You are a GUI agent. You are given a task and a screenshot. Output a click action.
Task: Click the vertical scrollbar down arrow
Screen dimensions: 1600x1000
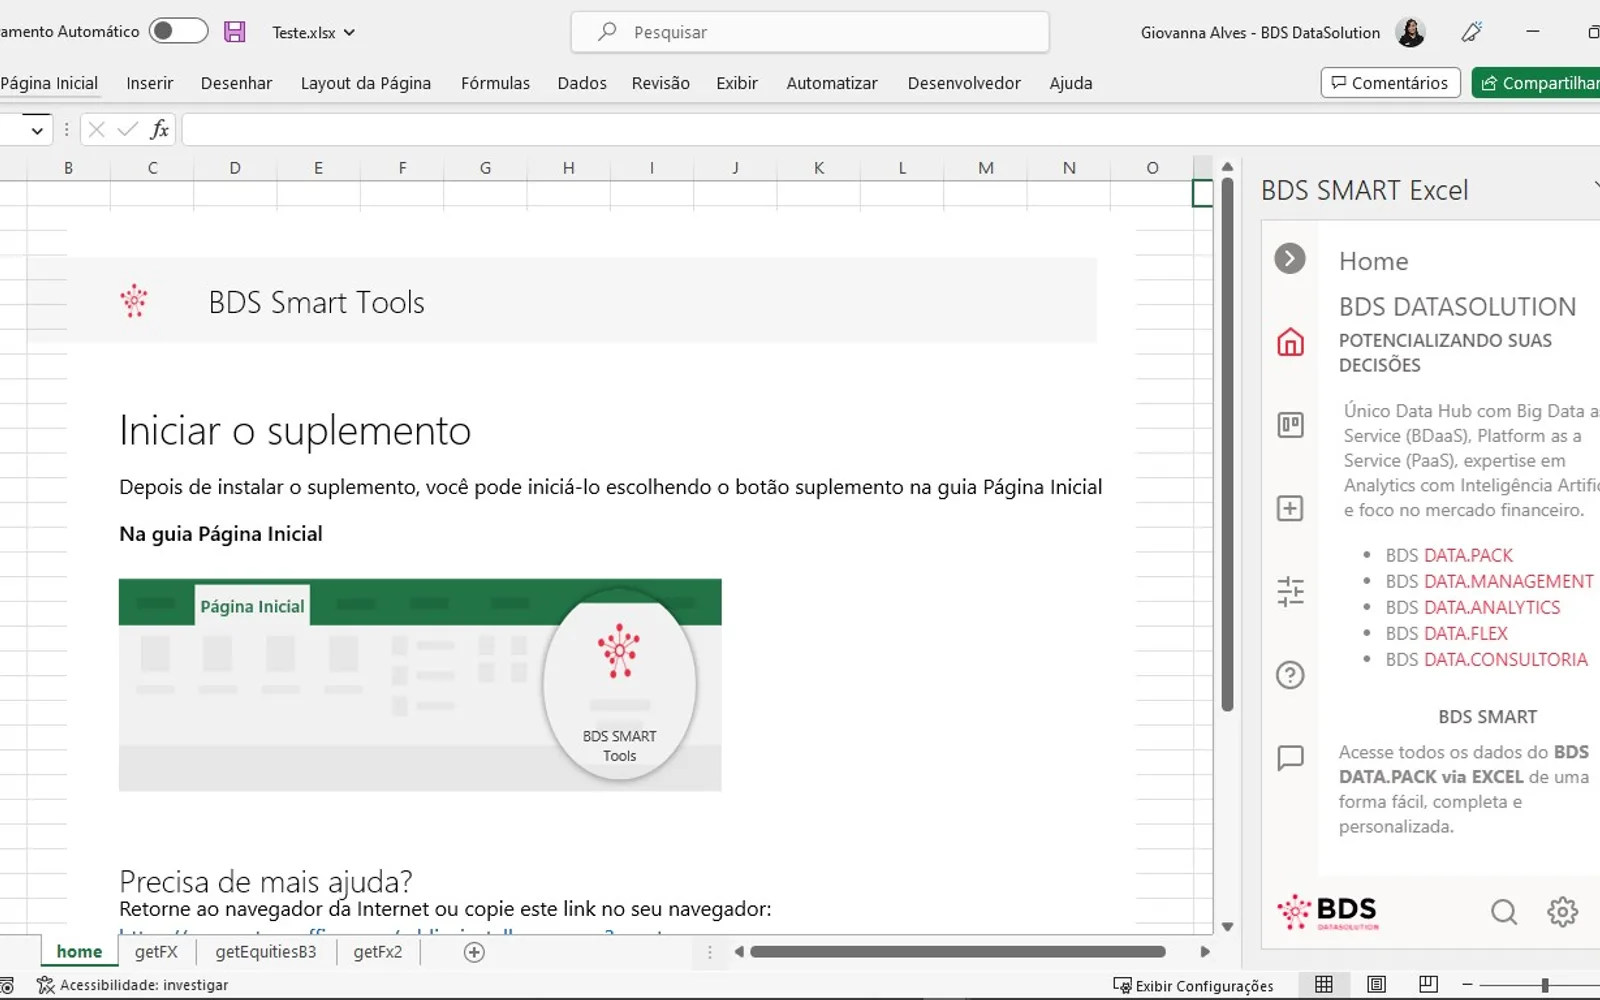[x=1227, y=927]
